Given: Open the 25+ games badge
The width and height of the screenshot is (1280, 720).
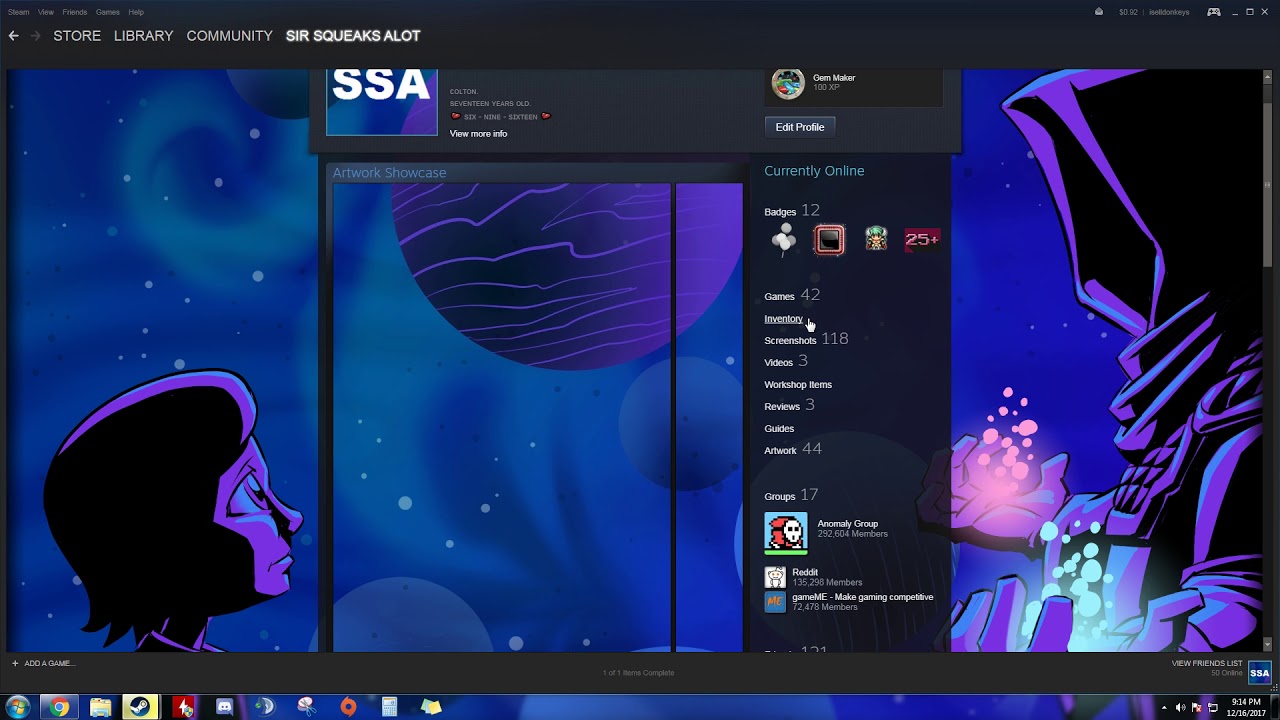Looking at the screenshot, I should click(921, 240).
